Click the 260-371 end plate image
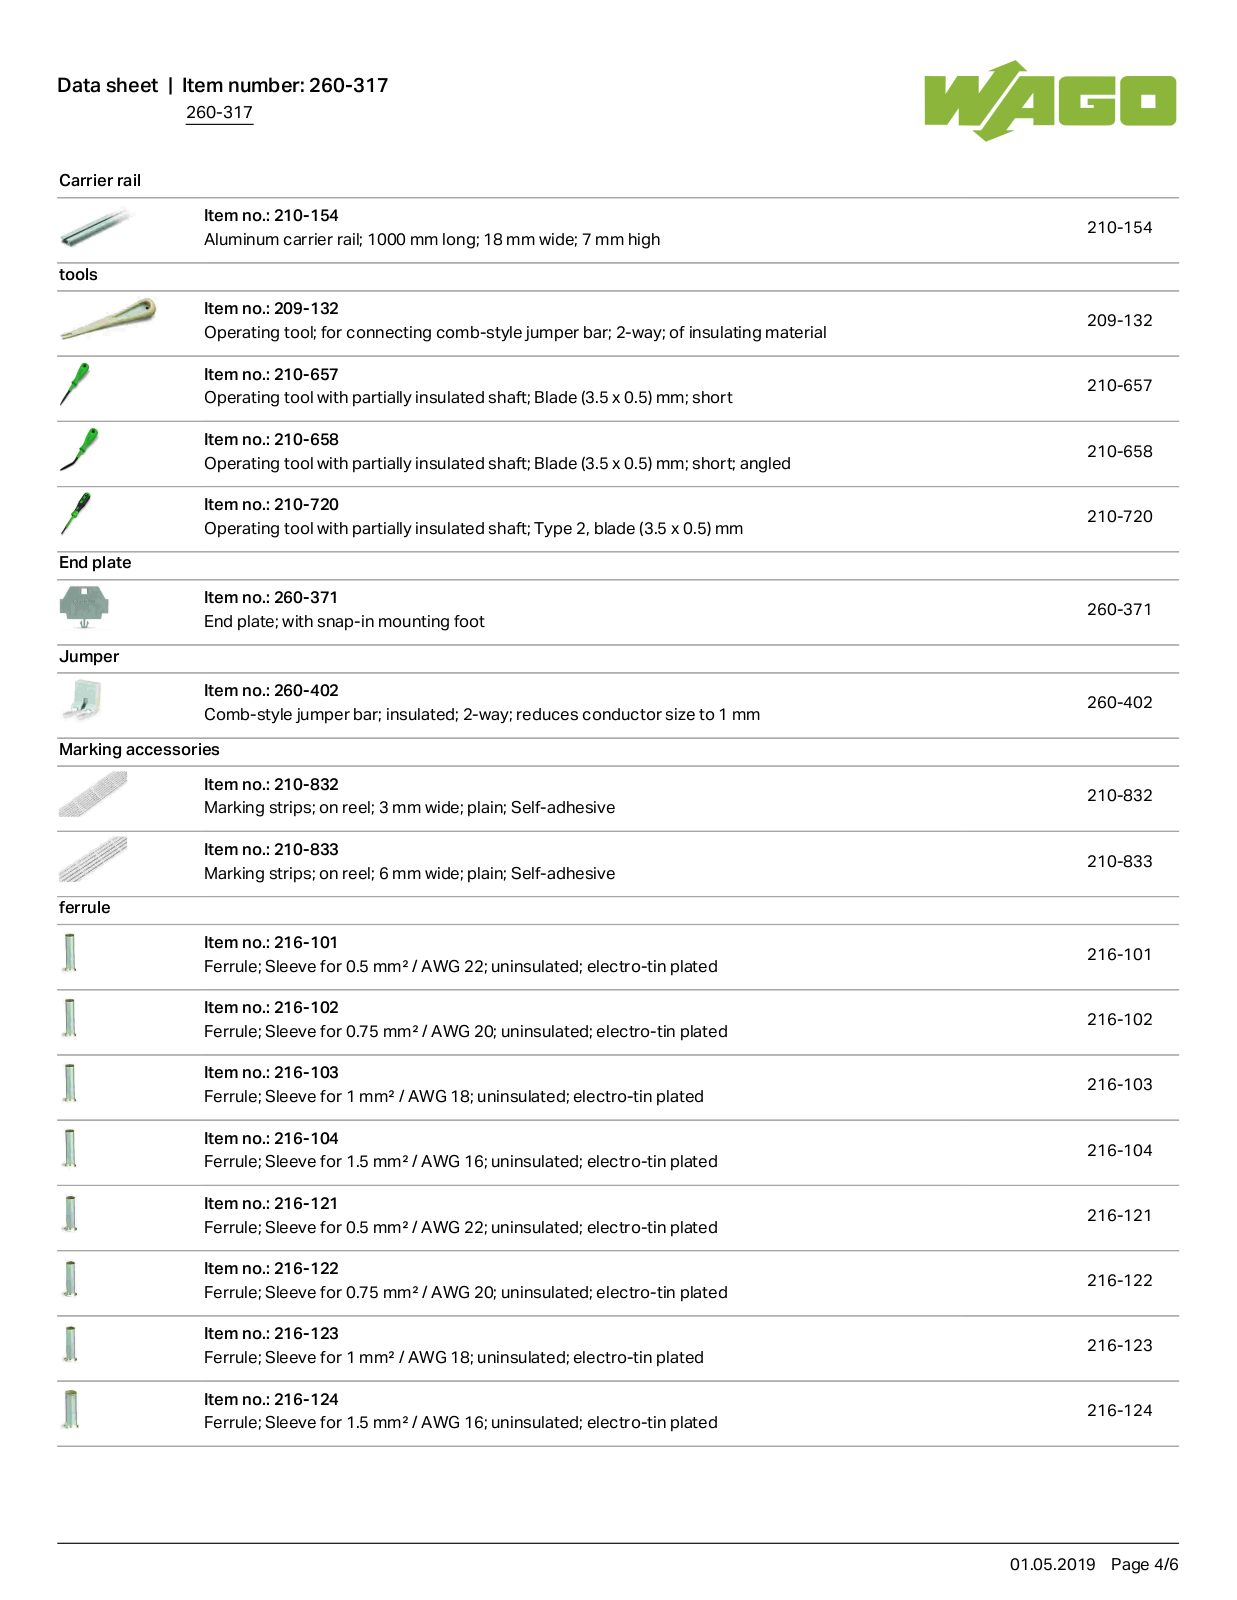 pos(84,608)
